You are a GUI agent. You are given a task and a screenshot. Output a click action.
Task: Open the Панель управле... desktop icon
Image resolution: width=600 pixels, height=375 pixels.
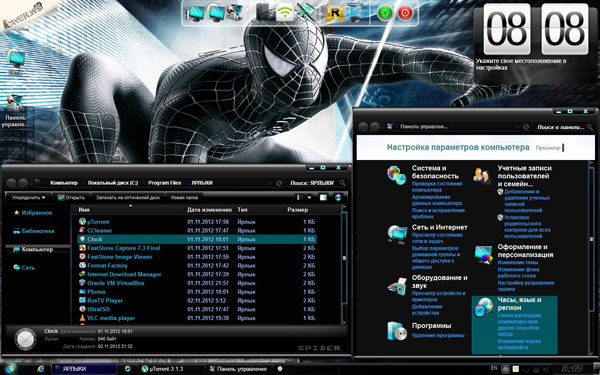(15, 111)
